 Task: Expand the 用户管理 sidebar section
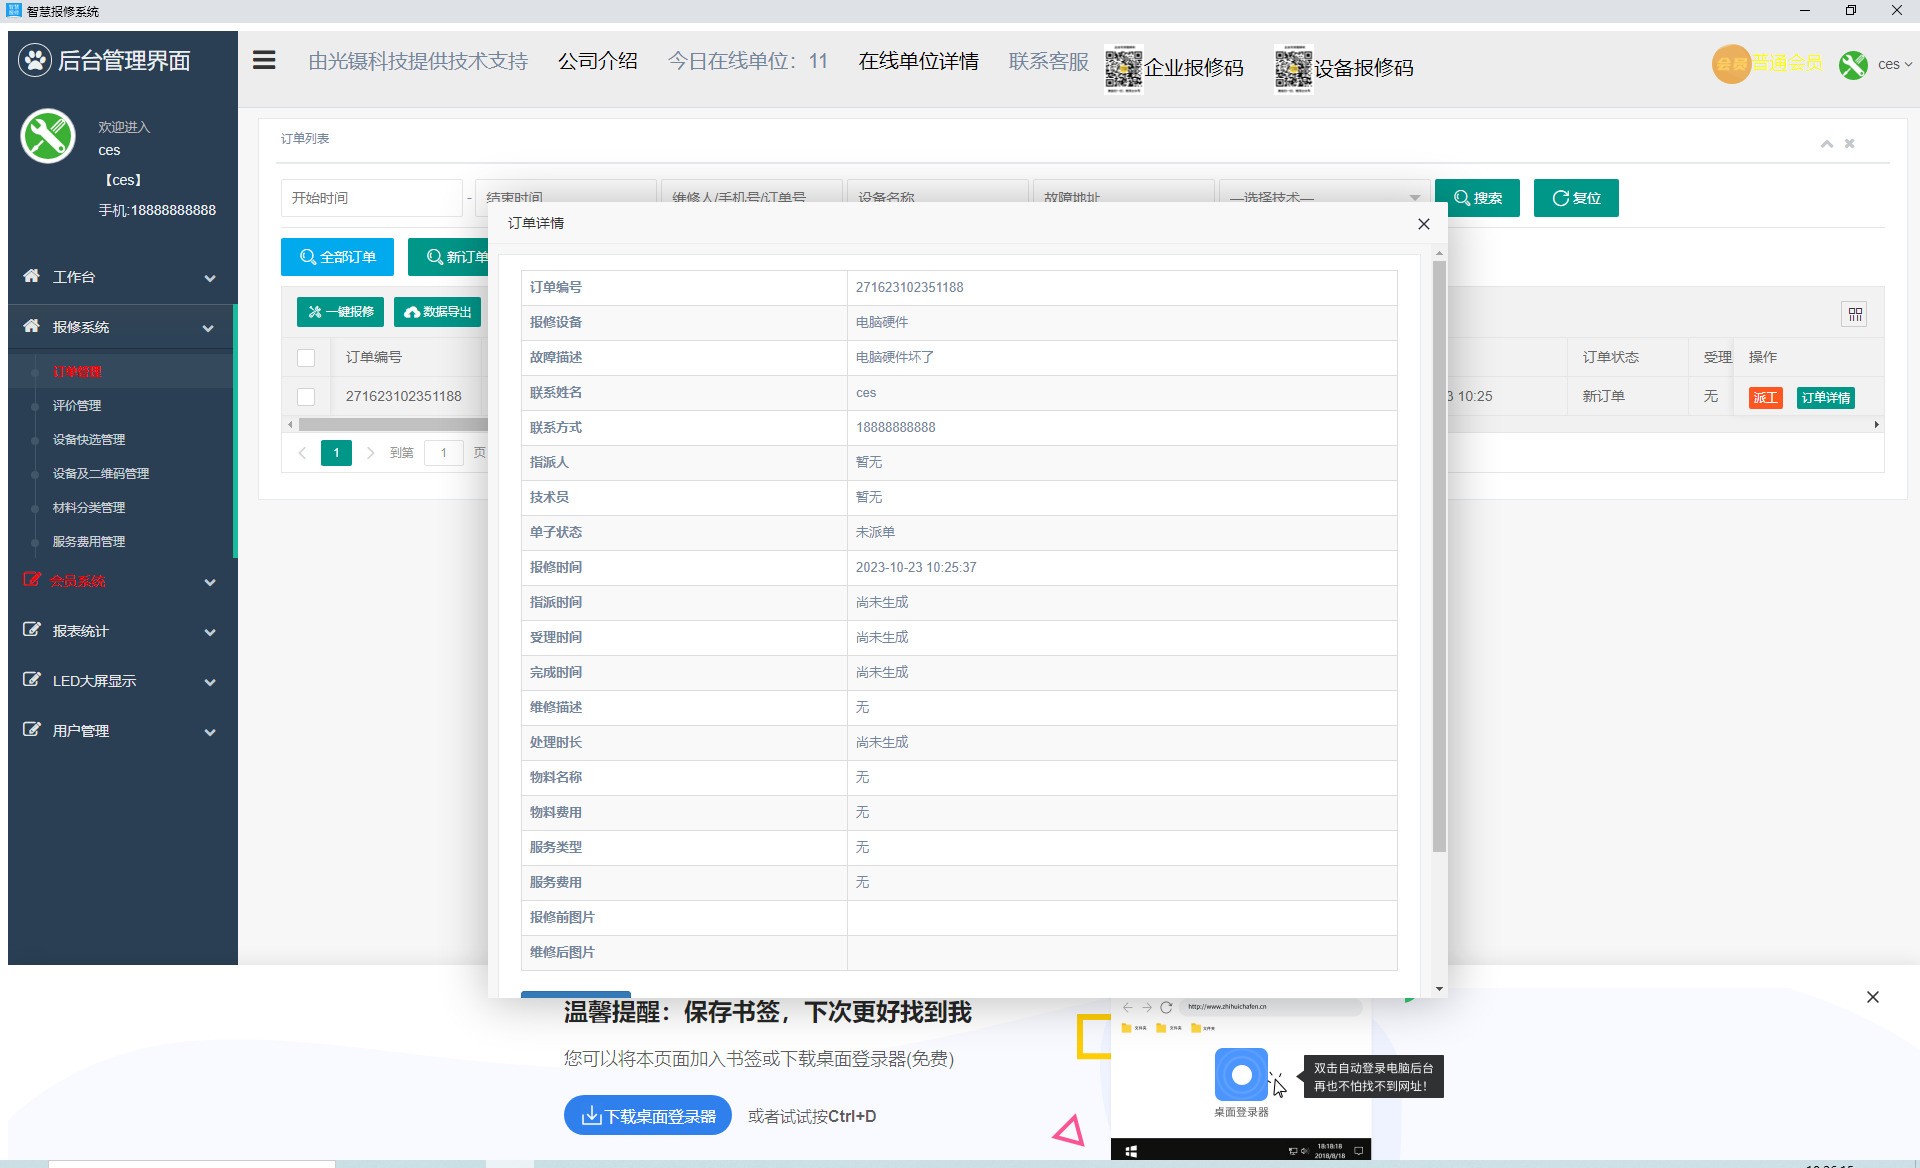click(120, 730)
